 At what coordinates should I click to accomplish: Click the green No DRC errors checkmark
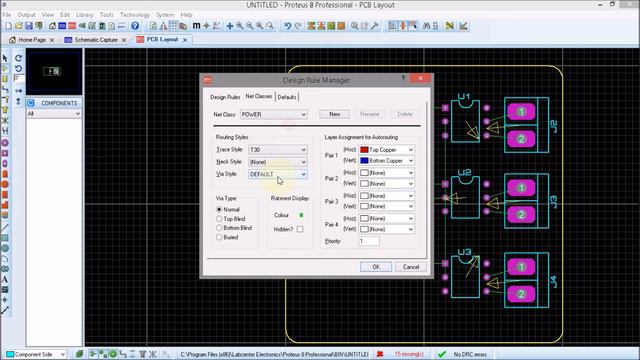pos(442,354)
